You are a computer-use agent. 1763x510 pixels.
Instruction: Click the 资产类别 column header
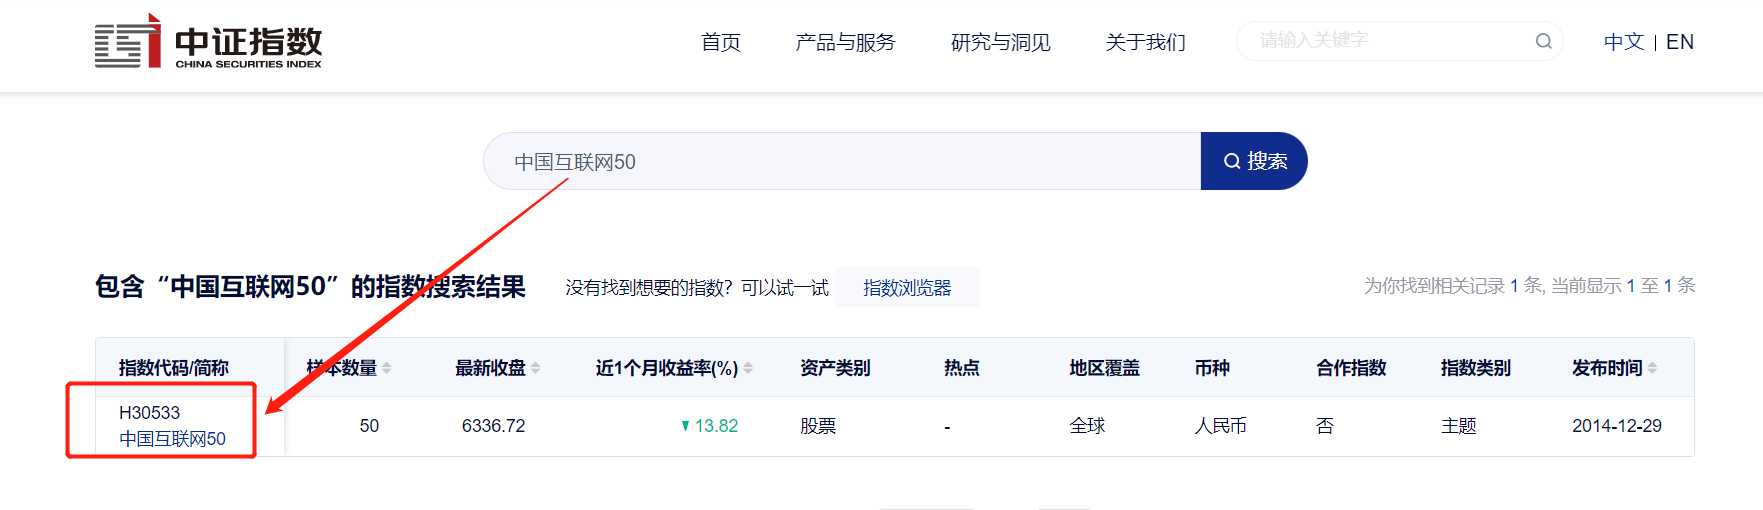pyautogui.click(x=835, y=368)
